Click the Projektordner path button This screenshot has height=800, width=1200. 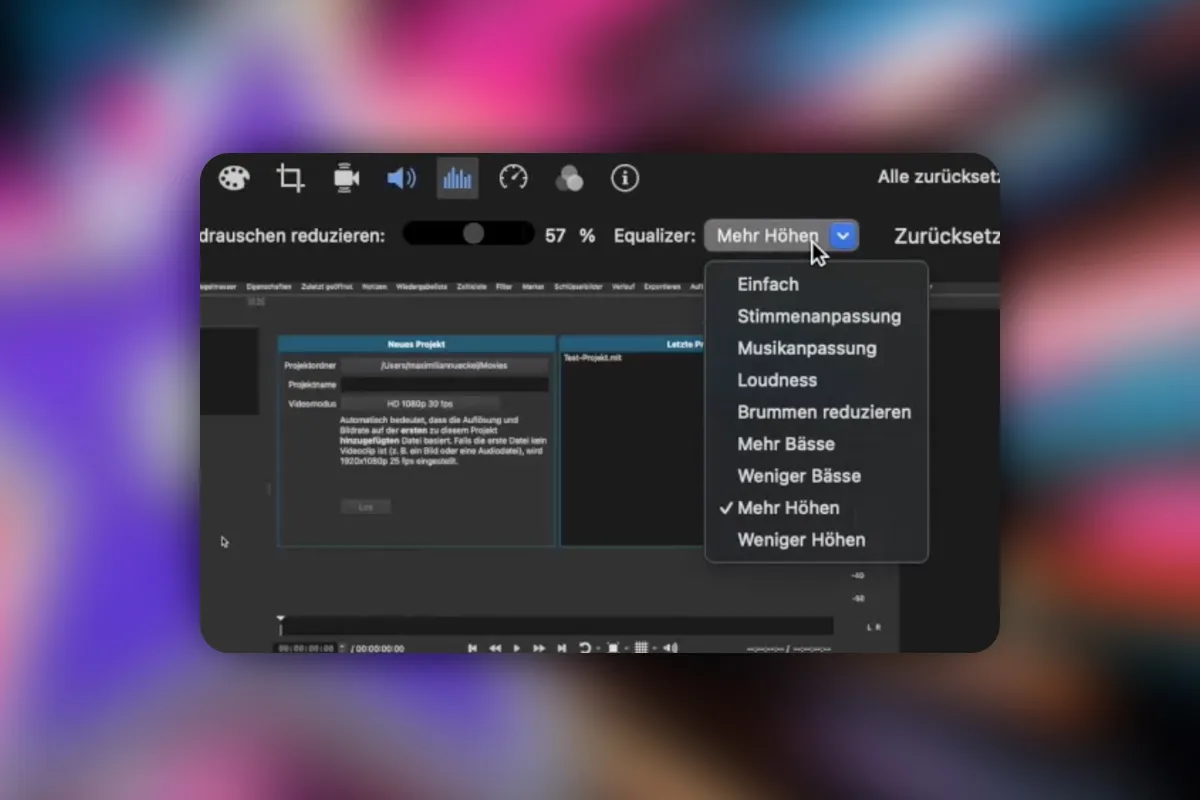pos(444,366)
